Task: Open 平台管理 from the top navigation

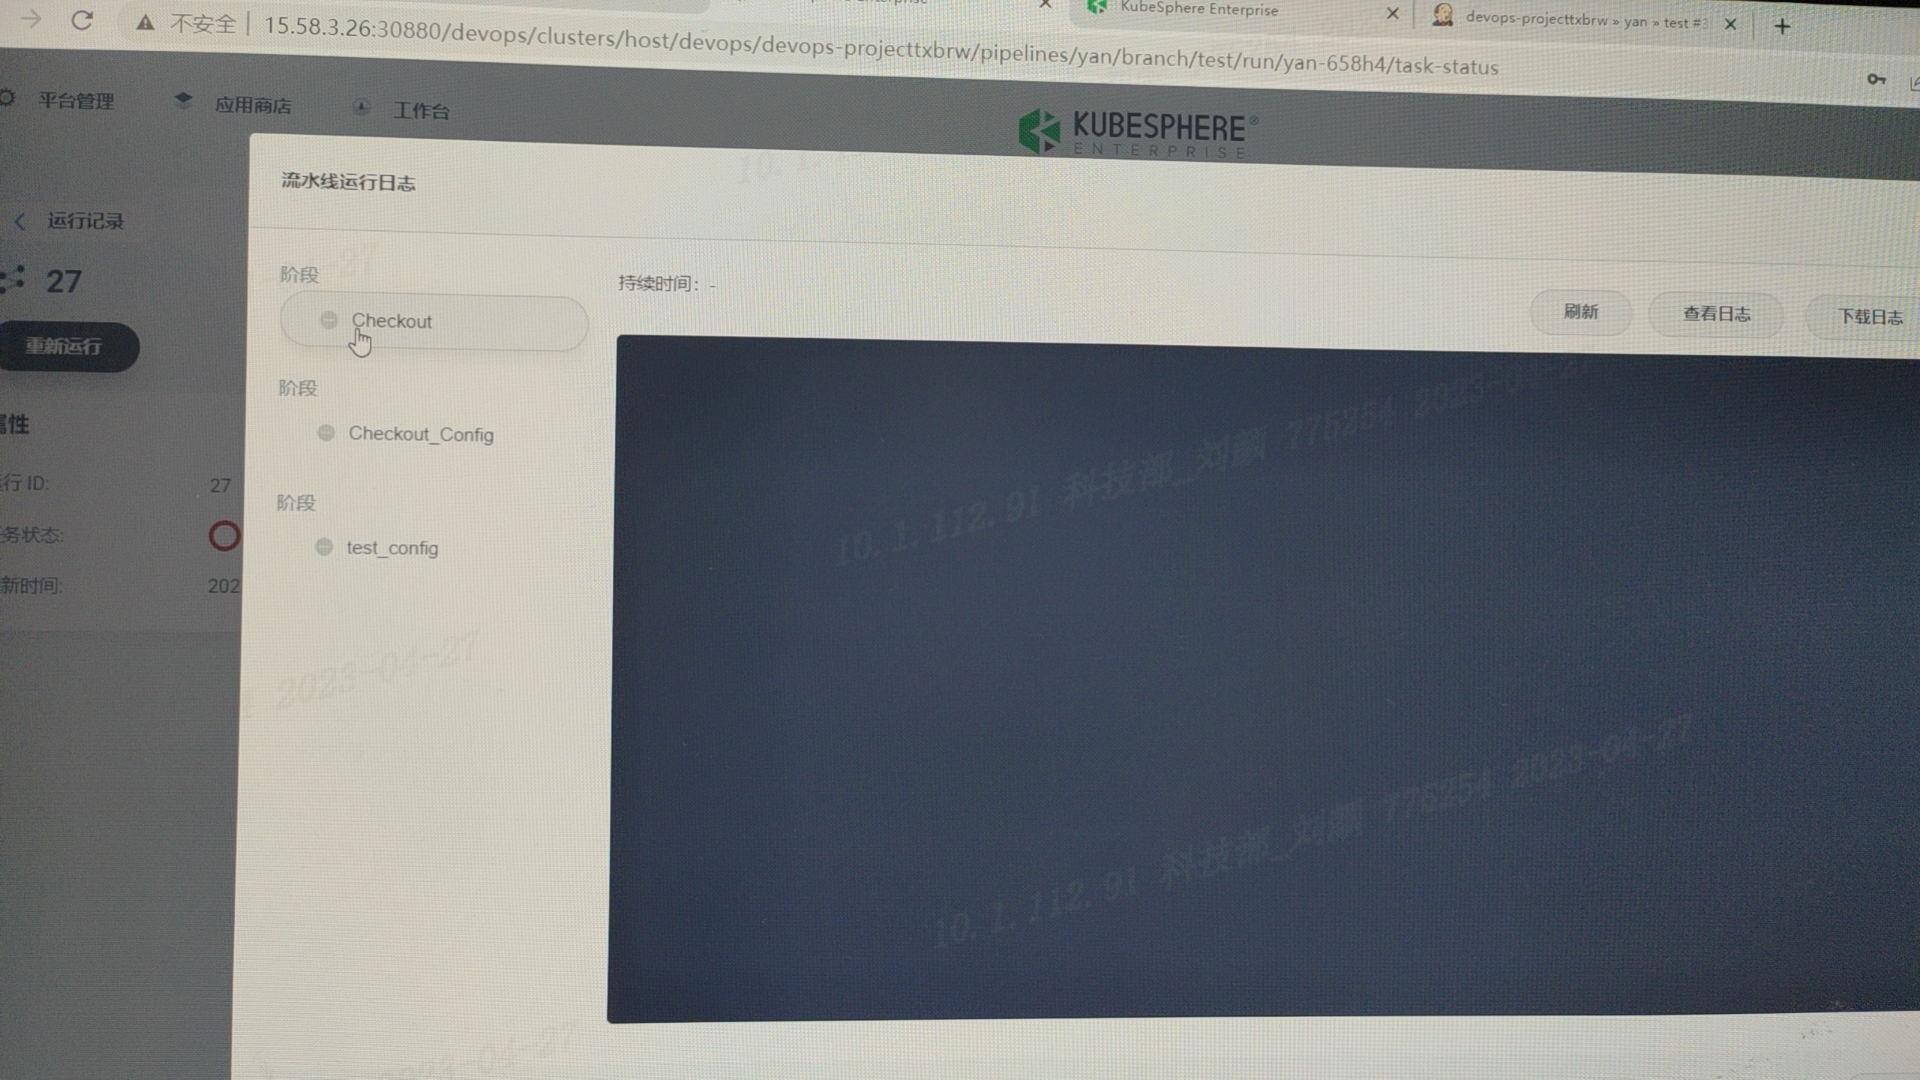Action: (75, 100)
